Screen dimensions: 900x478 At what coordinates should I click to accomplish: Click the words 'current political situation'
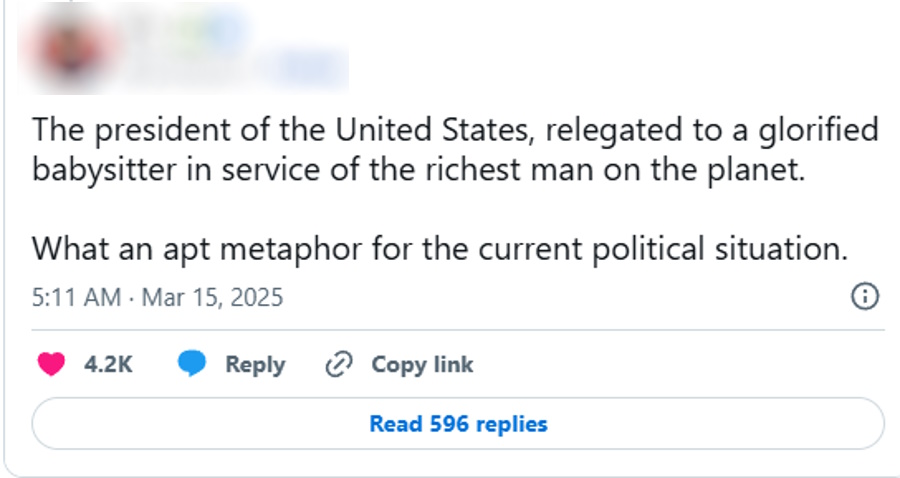663,249
